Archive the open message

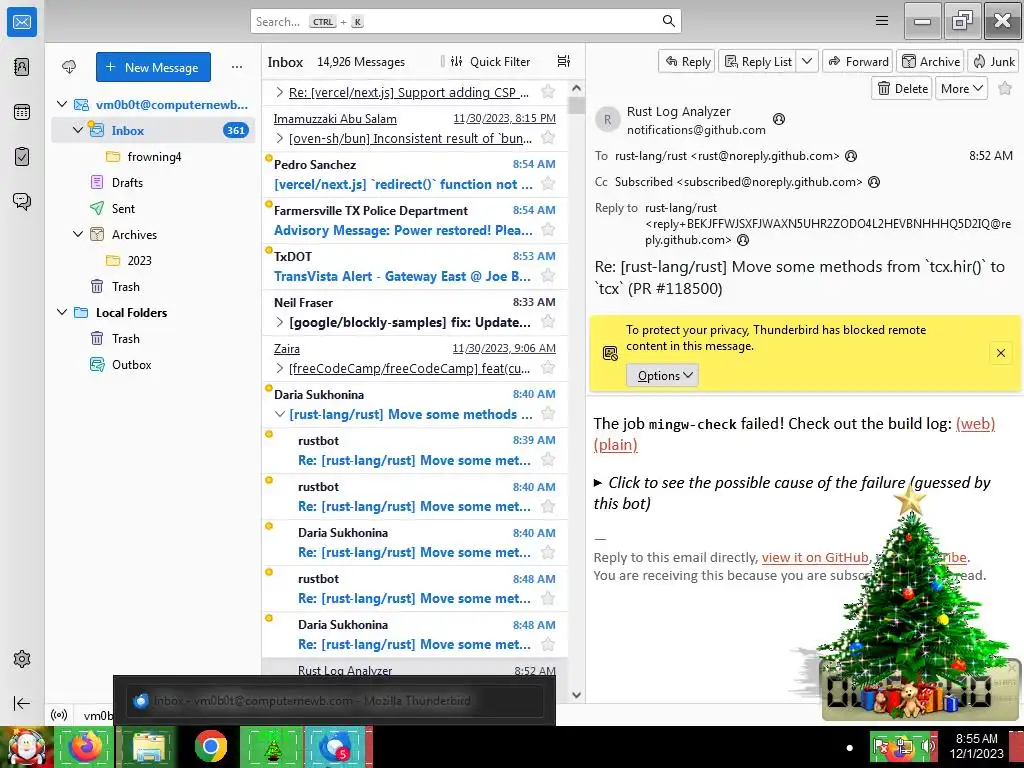[x=931, y=61]
